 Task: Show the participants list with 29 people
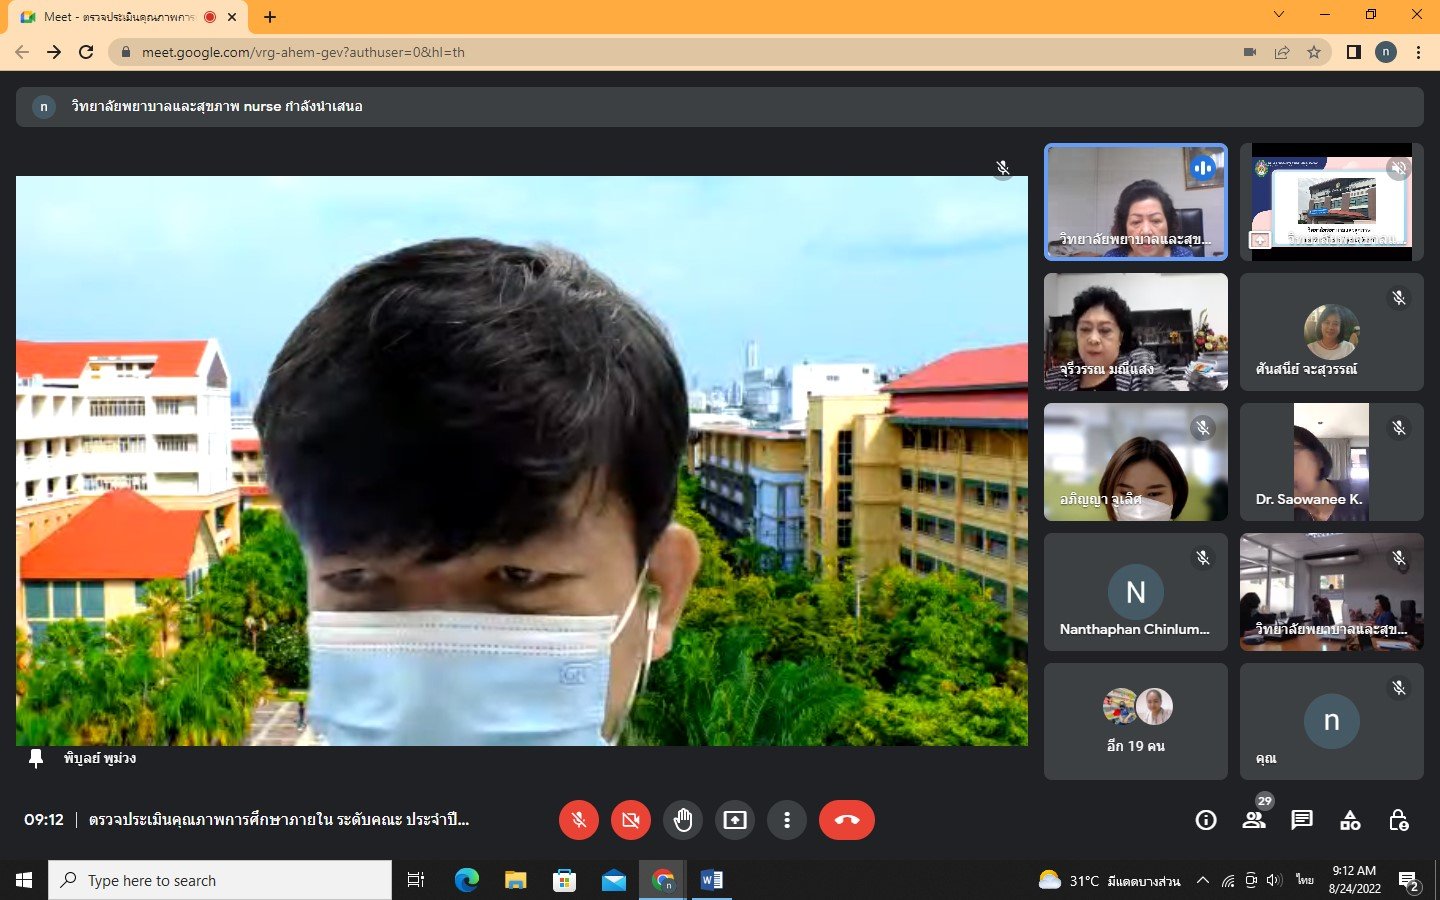(1254, 820)
